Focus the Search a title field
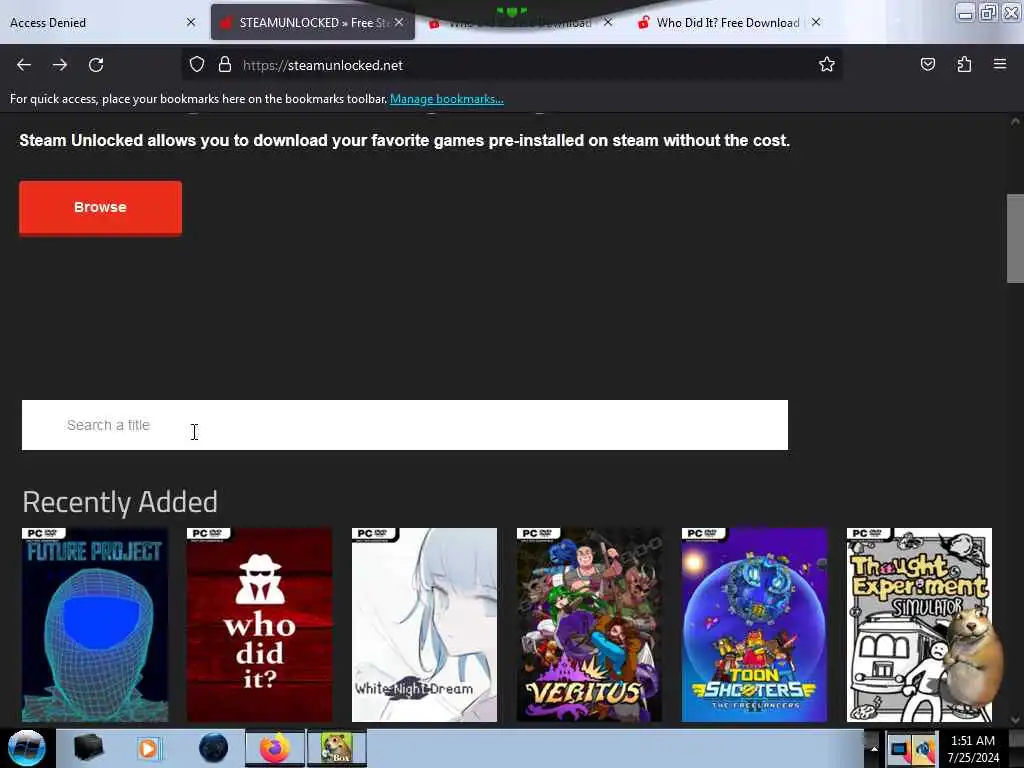Image resolution: width=1024 pixels, height=768 pixels. [405, 425]
